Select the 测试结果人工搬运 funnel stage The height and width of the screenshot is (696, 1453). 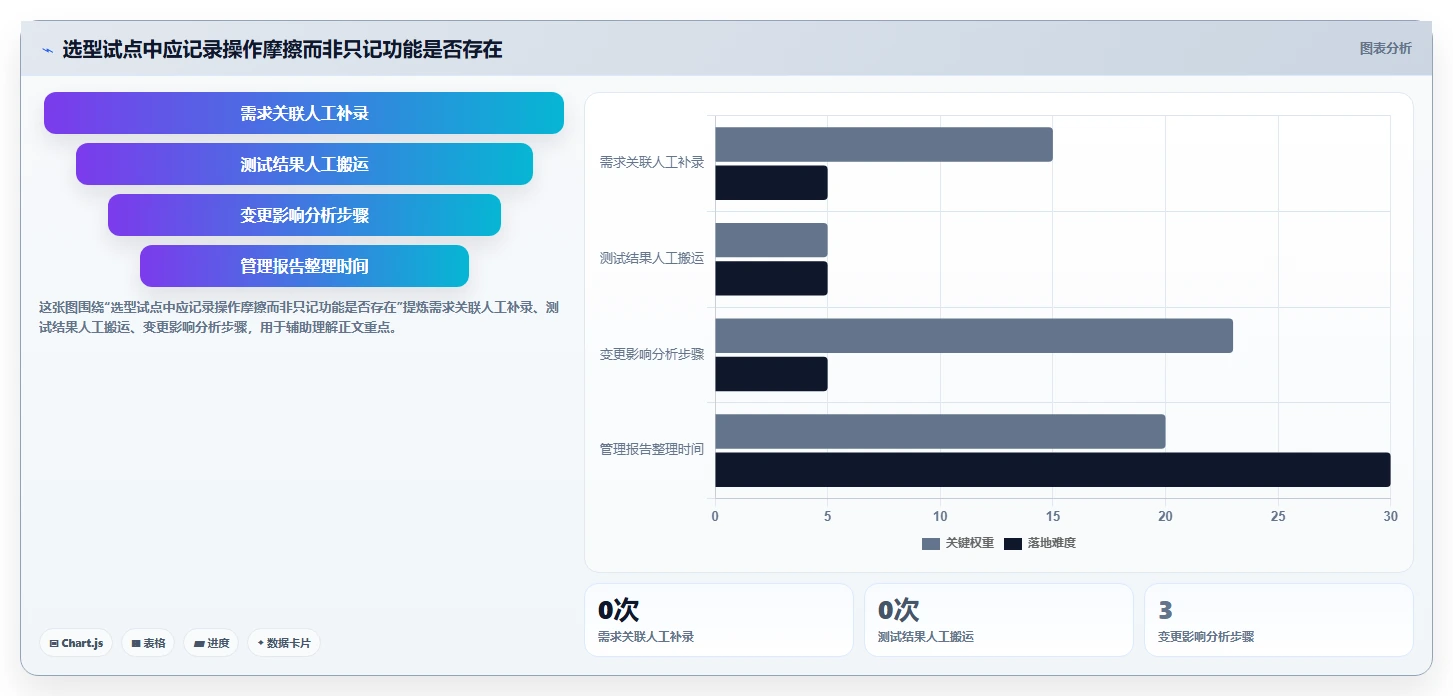pyautogui.click(x=304, y=164)
